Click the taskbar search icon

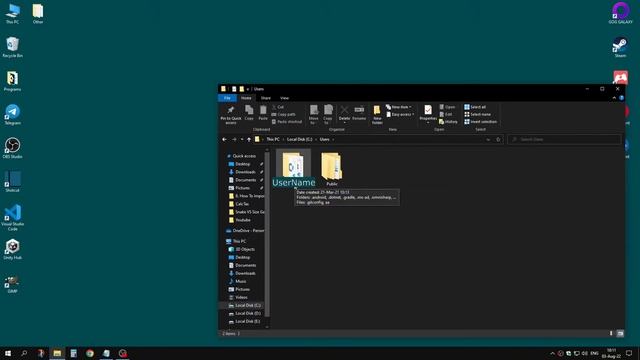coord(24,353)
